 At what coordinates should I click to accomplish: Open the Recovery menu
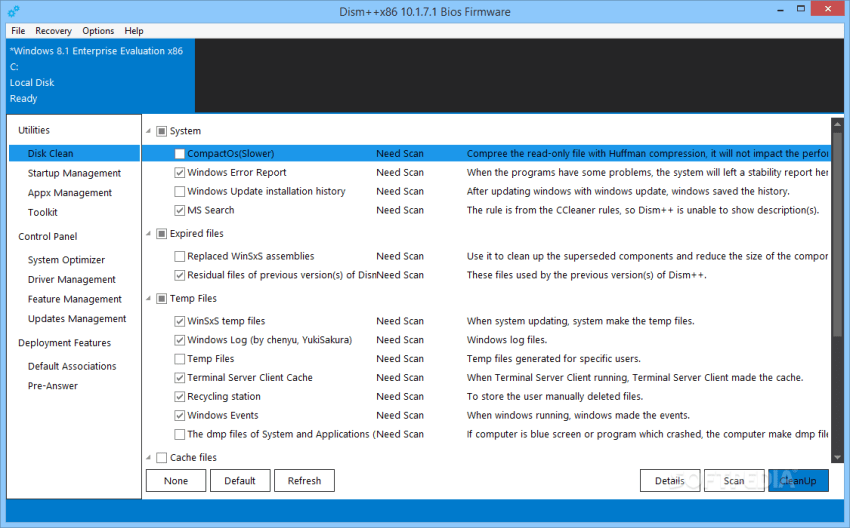point(53,31)
